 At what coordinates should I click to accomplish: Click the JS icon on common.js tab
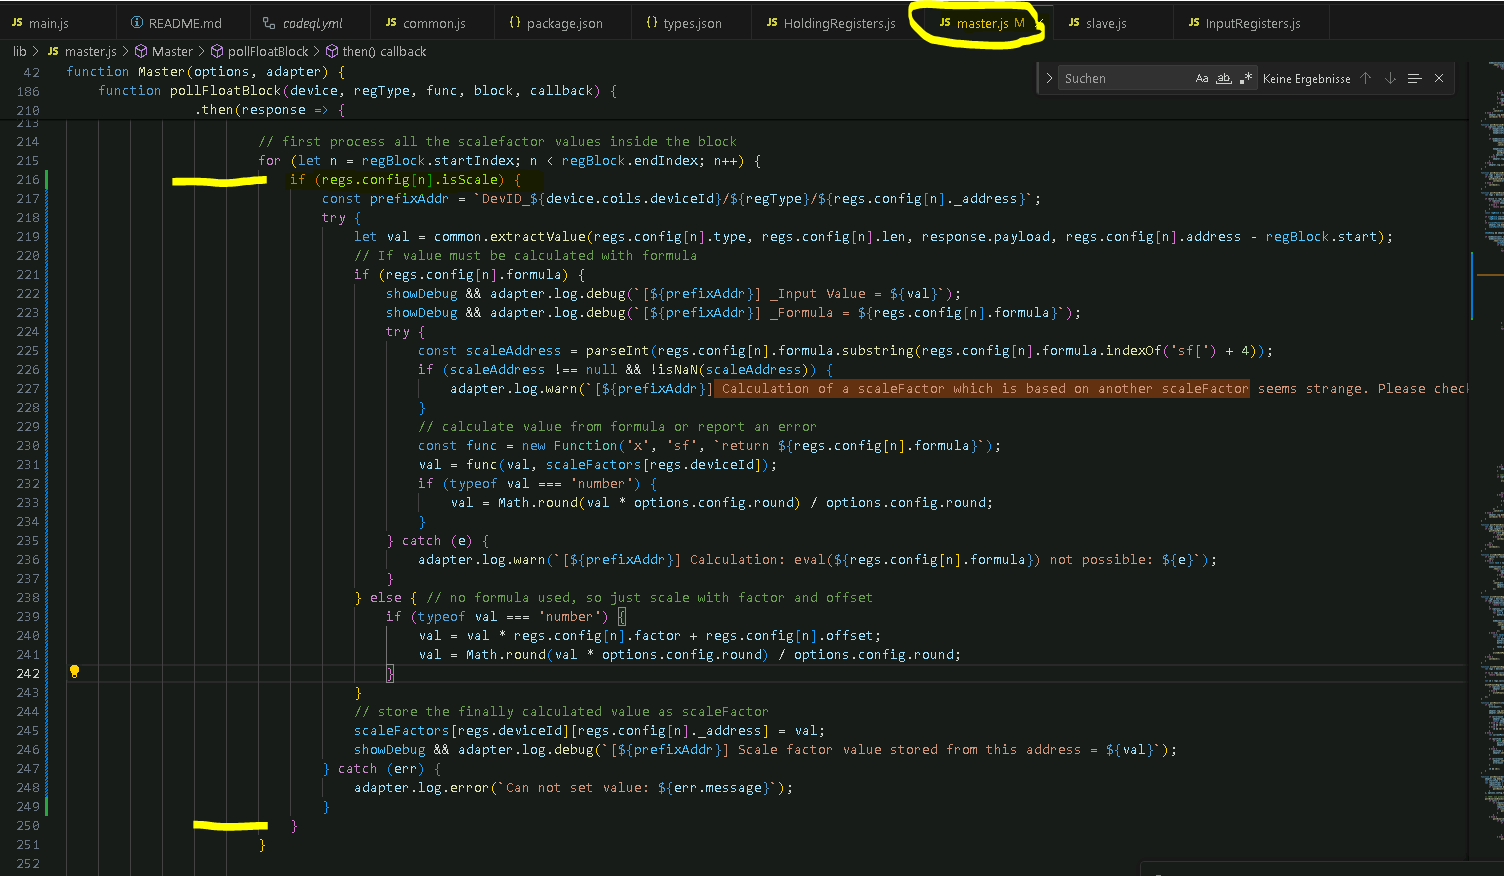click(x=391, y=23)
